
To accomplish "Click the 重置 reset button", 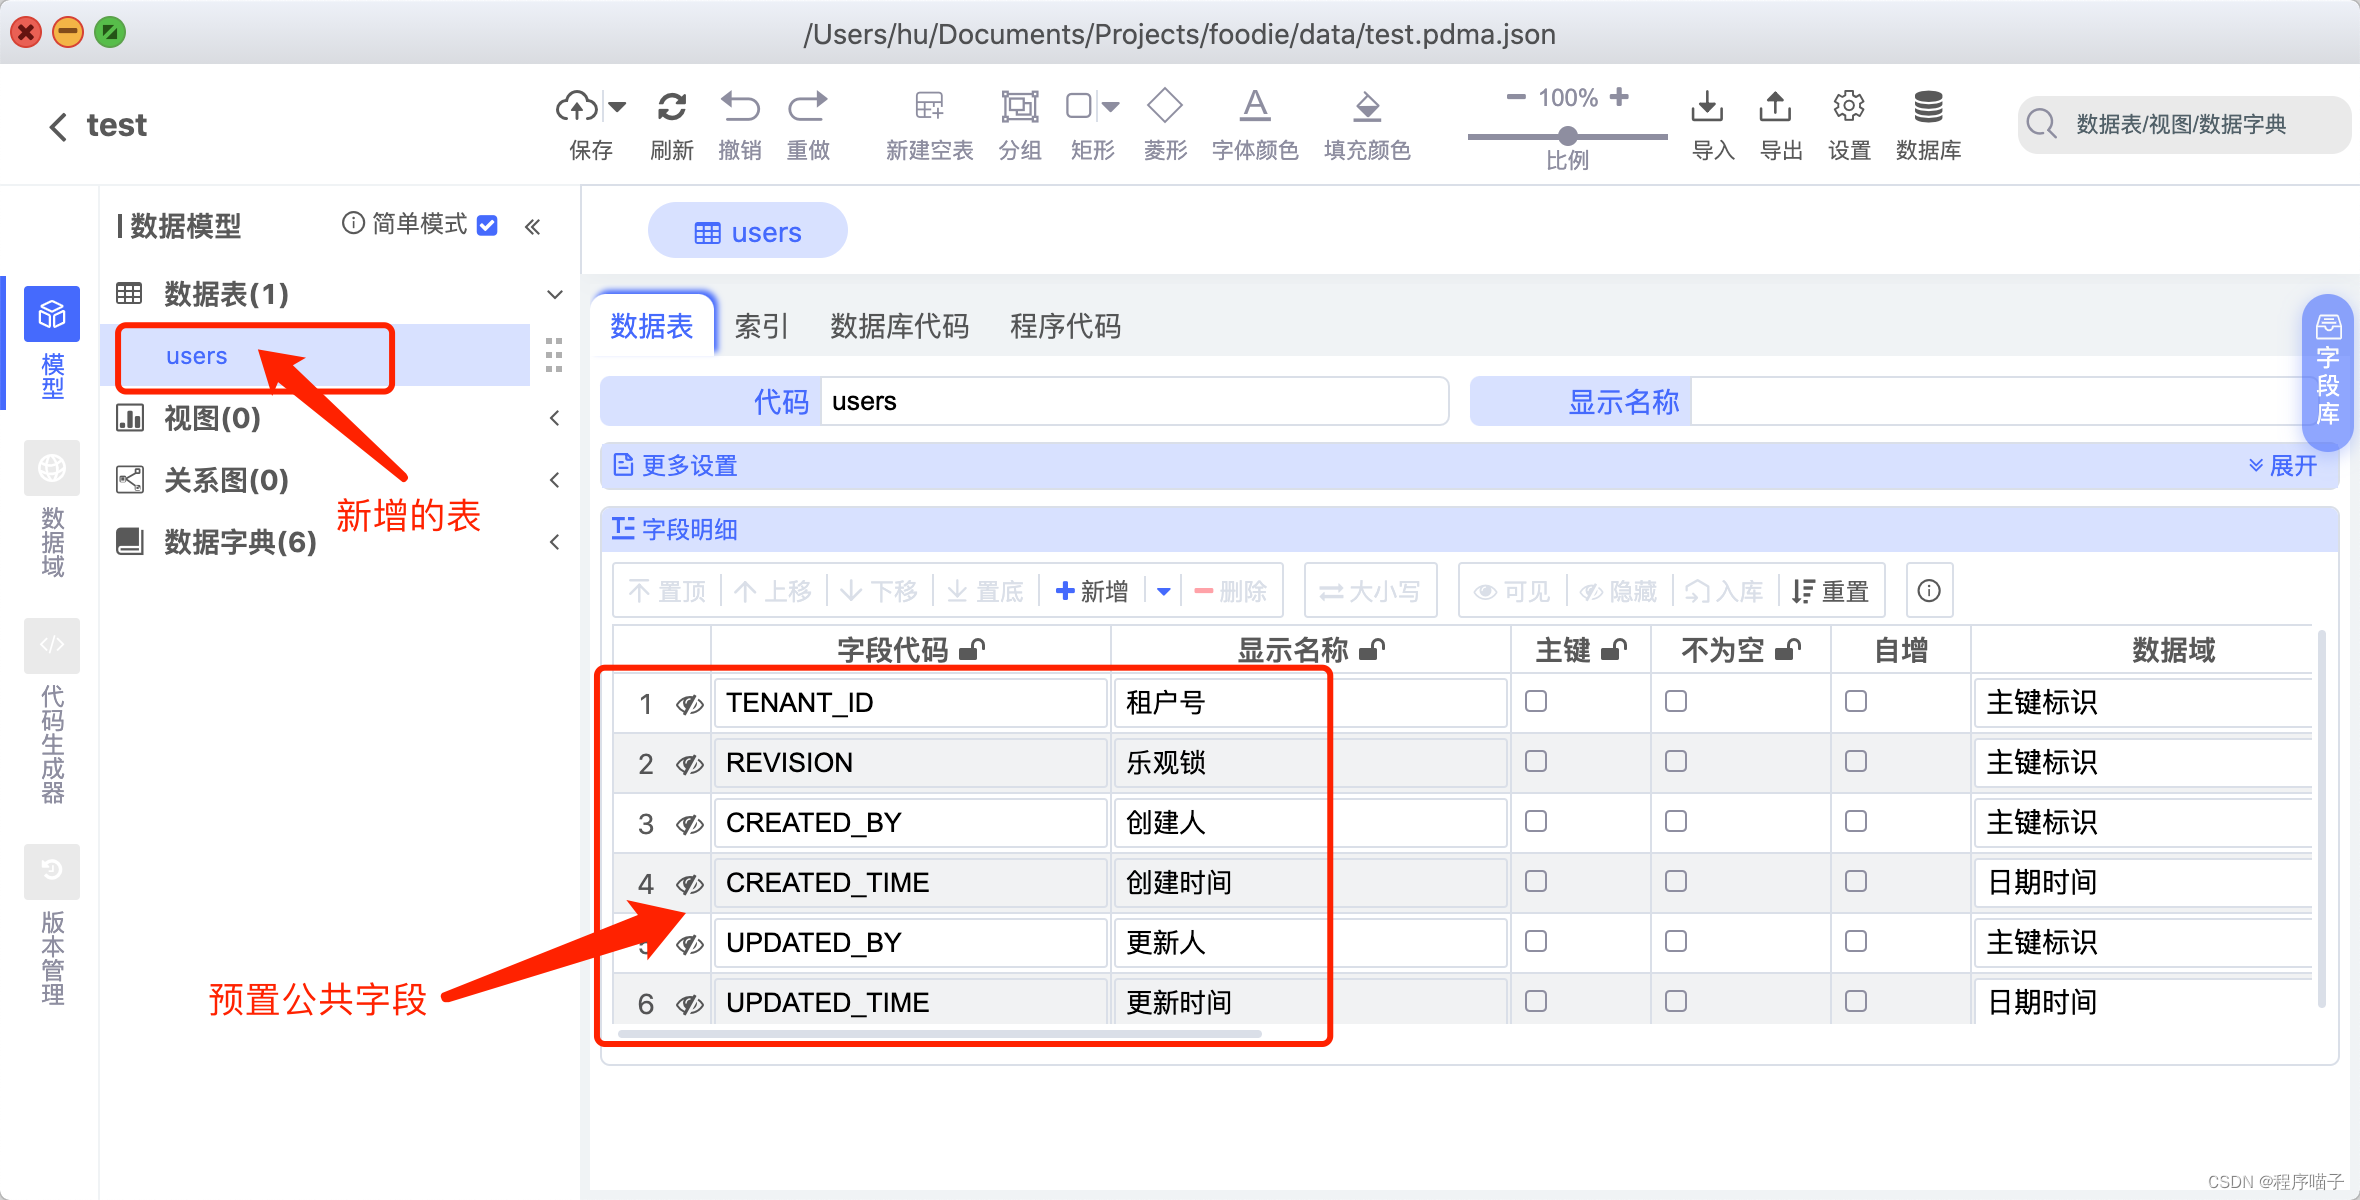I will coord(1830,591).
